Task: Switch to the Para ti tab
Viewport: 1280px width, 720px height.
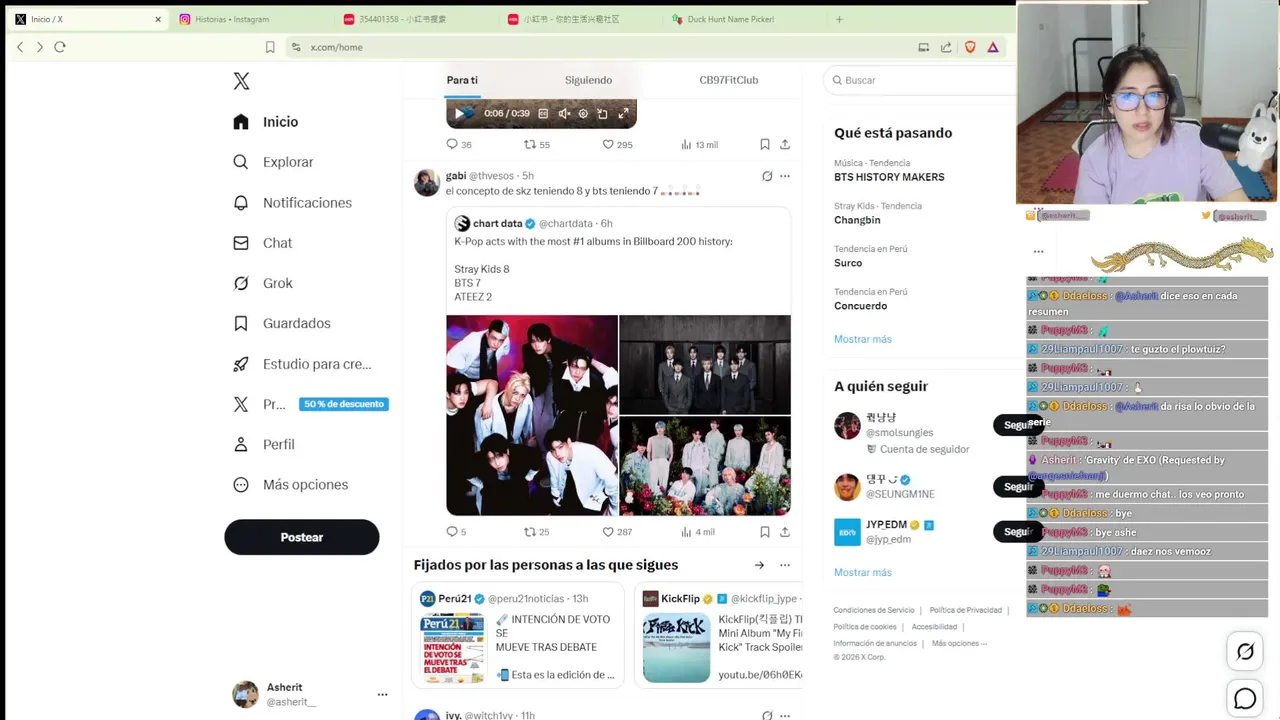Action: [x=462, y=80]
